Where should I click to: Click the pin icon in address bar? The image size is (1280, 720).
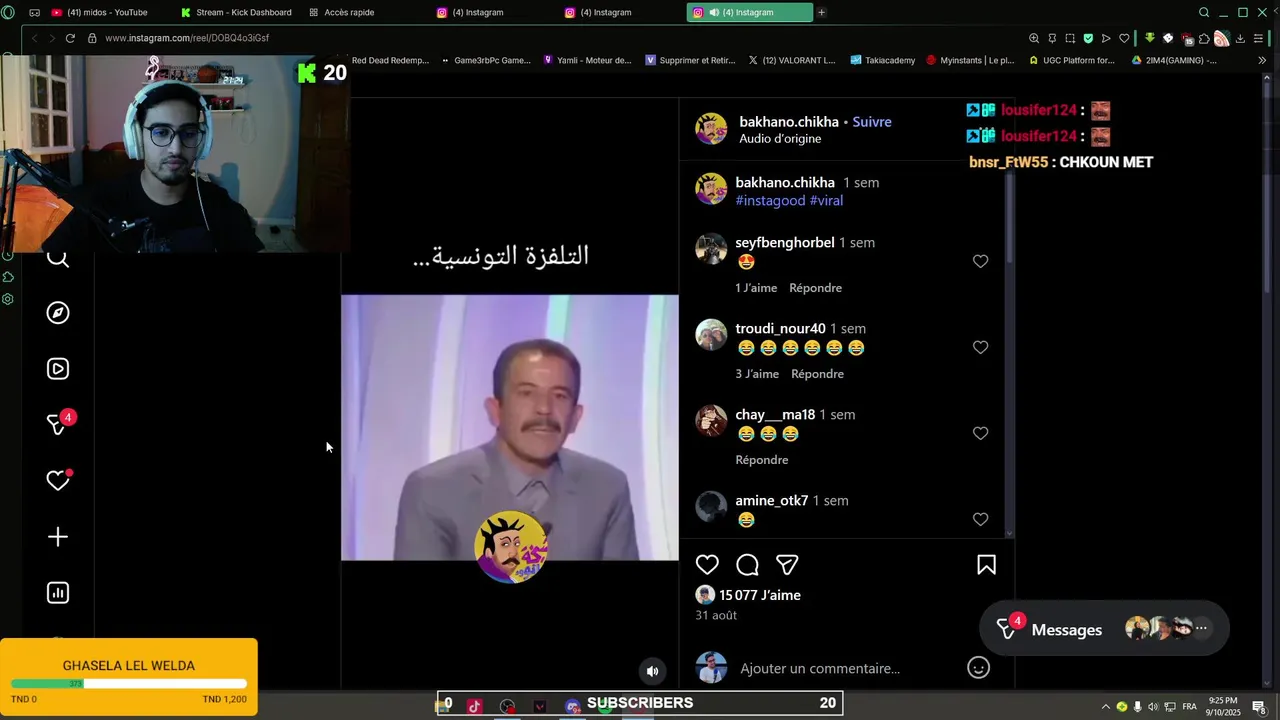(x=1052, y=38)
